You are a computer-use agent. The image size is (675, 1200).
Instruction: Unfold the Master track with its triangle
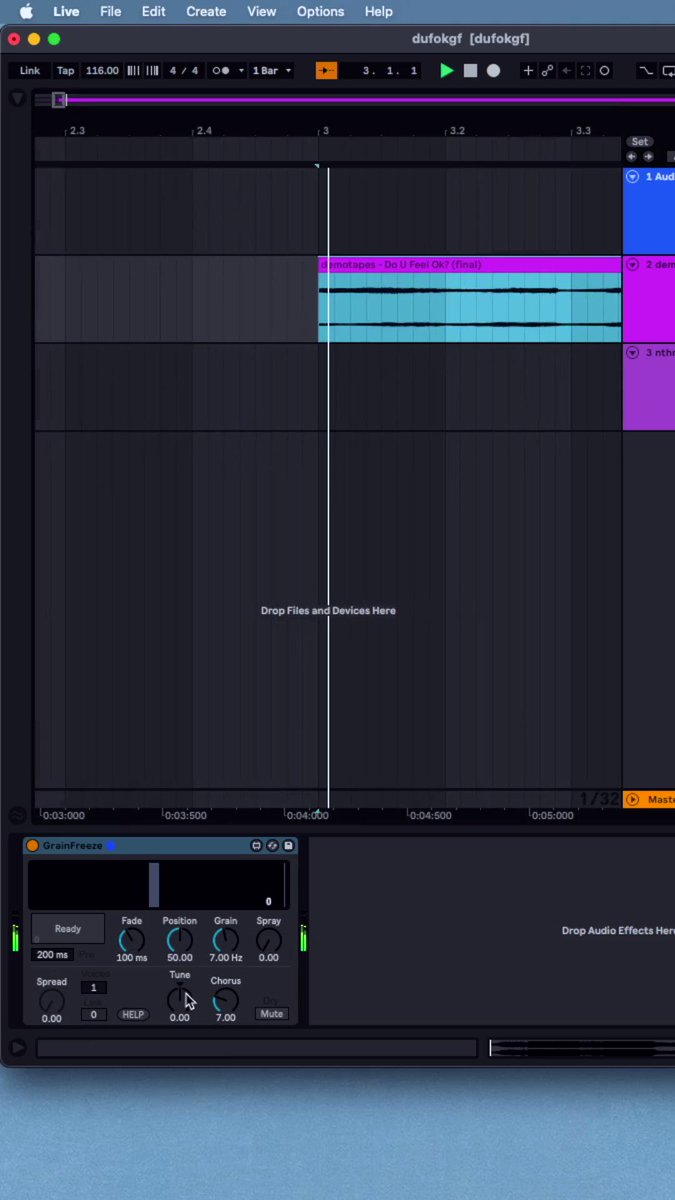632,799
